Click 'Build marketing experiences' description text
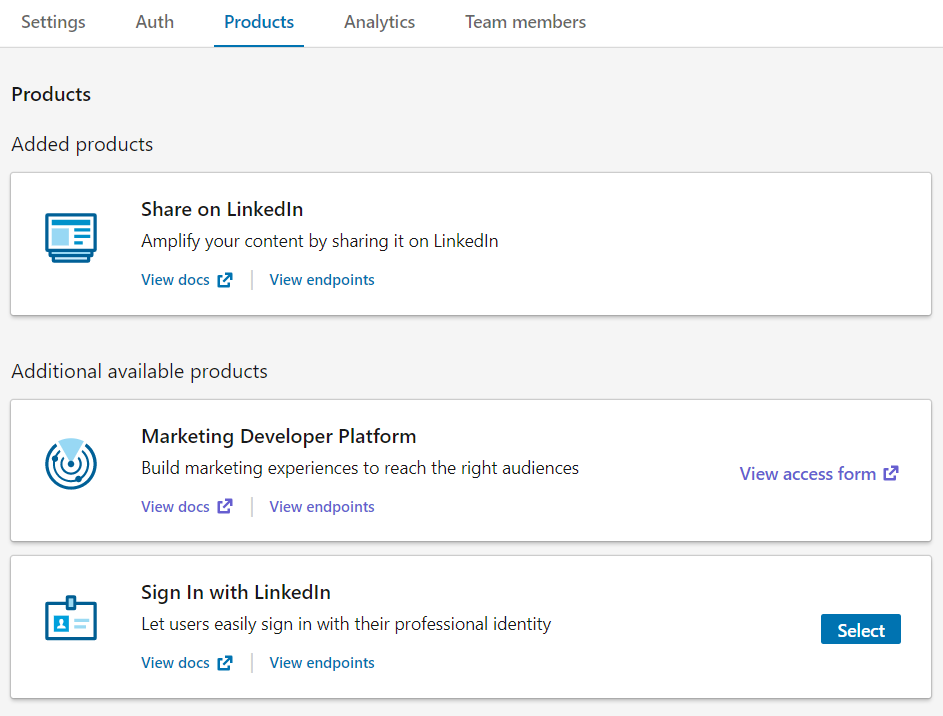The image size is (943, 716). click(x=360, y=468)
